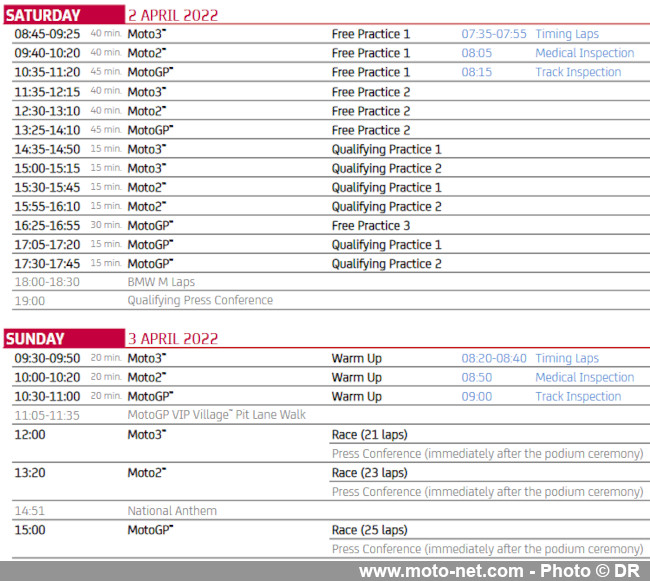650x581 pixels.
Task: Click '15:55-16:10' time cell
Action: 47,206
